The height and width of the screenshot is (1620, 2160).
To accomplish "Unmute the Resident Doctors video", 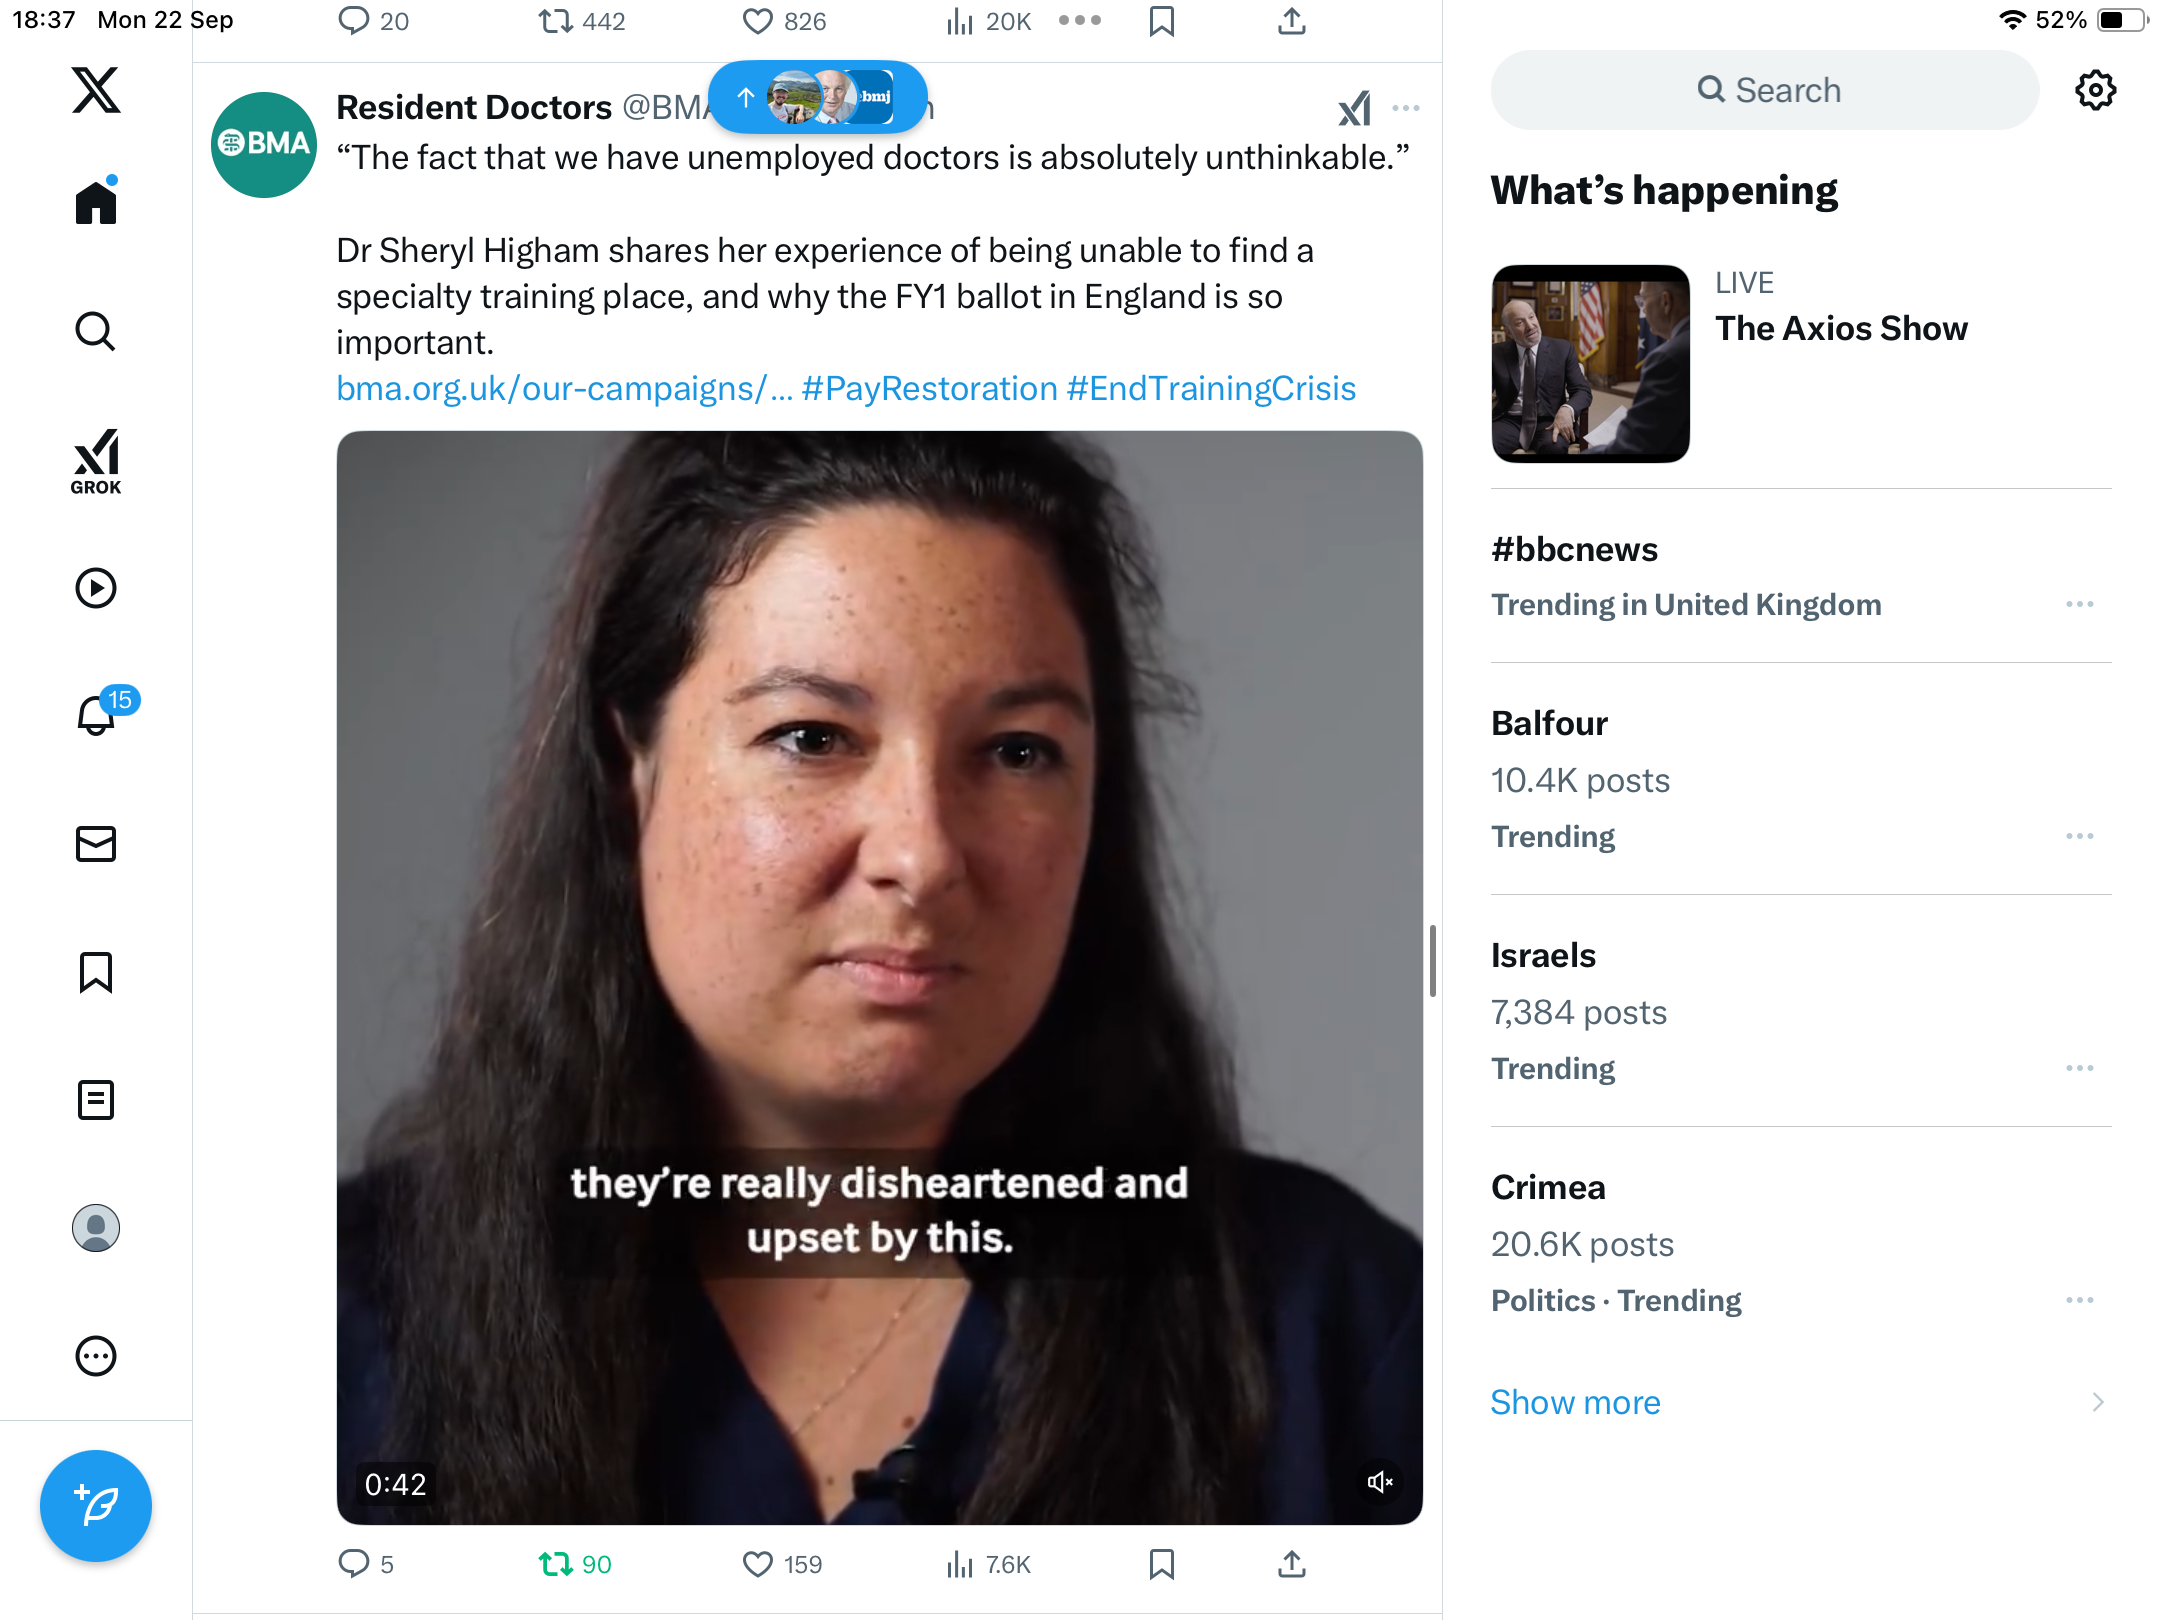I will tap(1380, 1482).
